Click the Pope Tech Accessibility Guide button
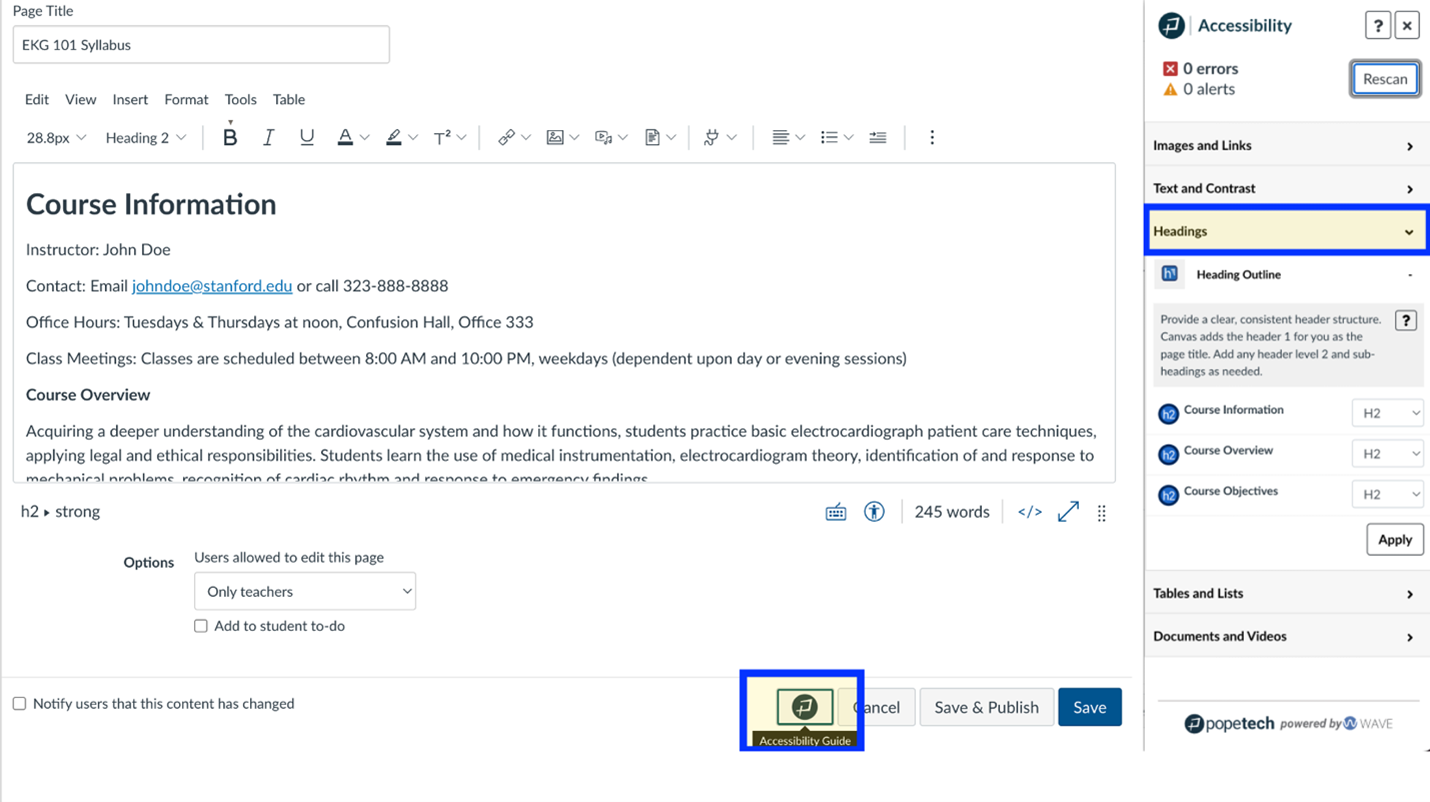Screen dimensions: 1430x802 click(x=805, y=707)
